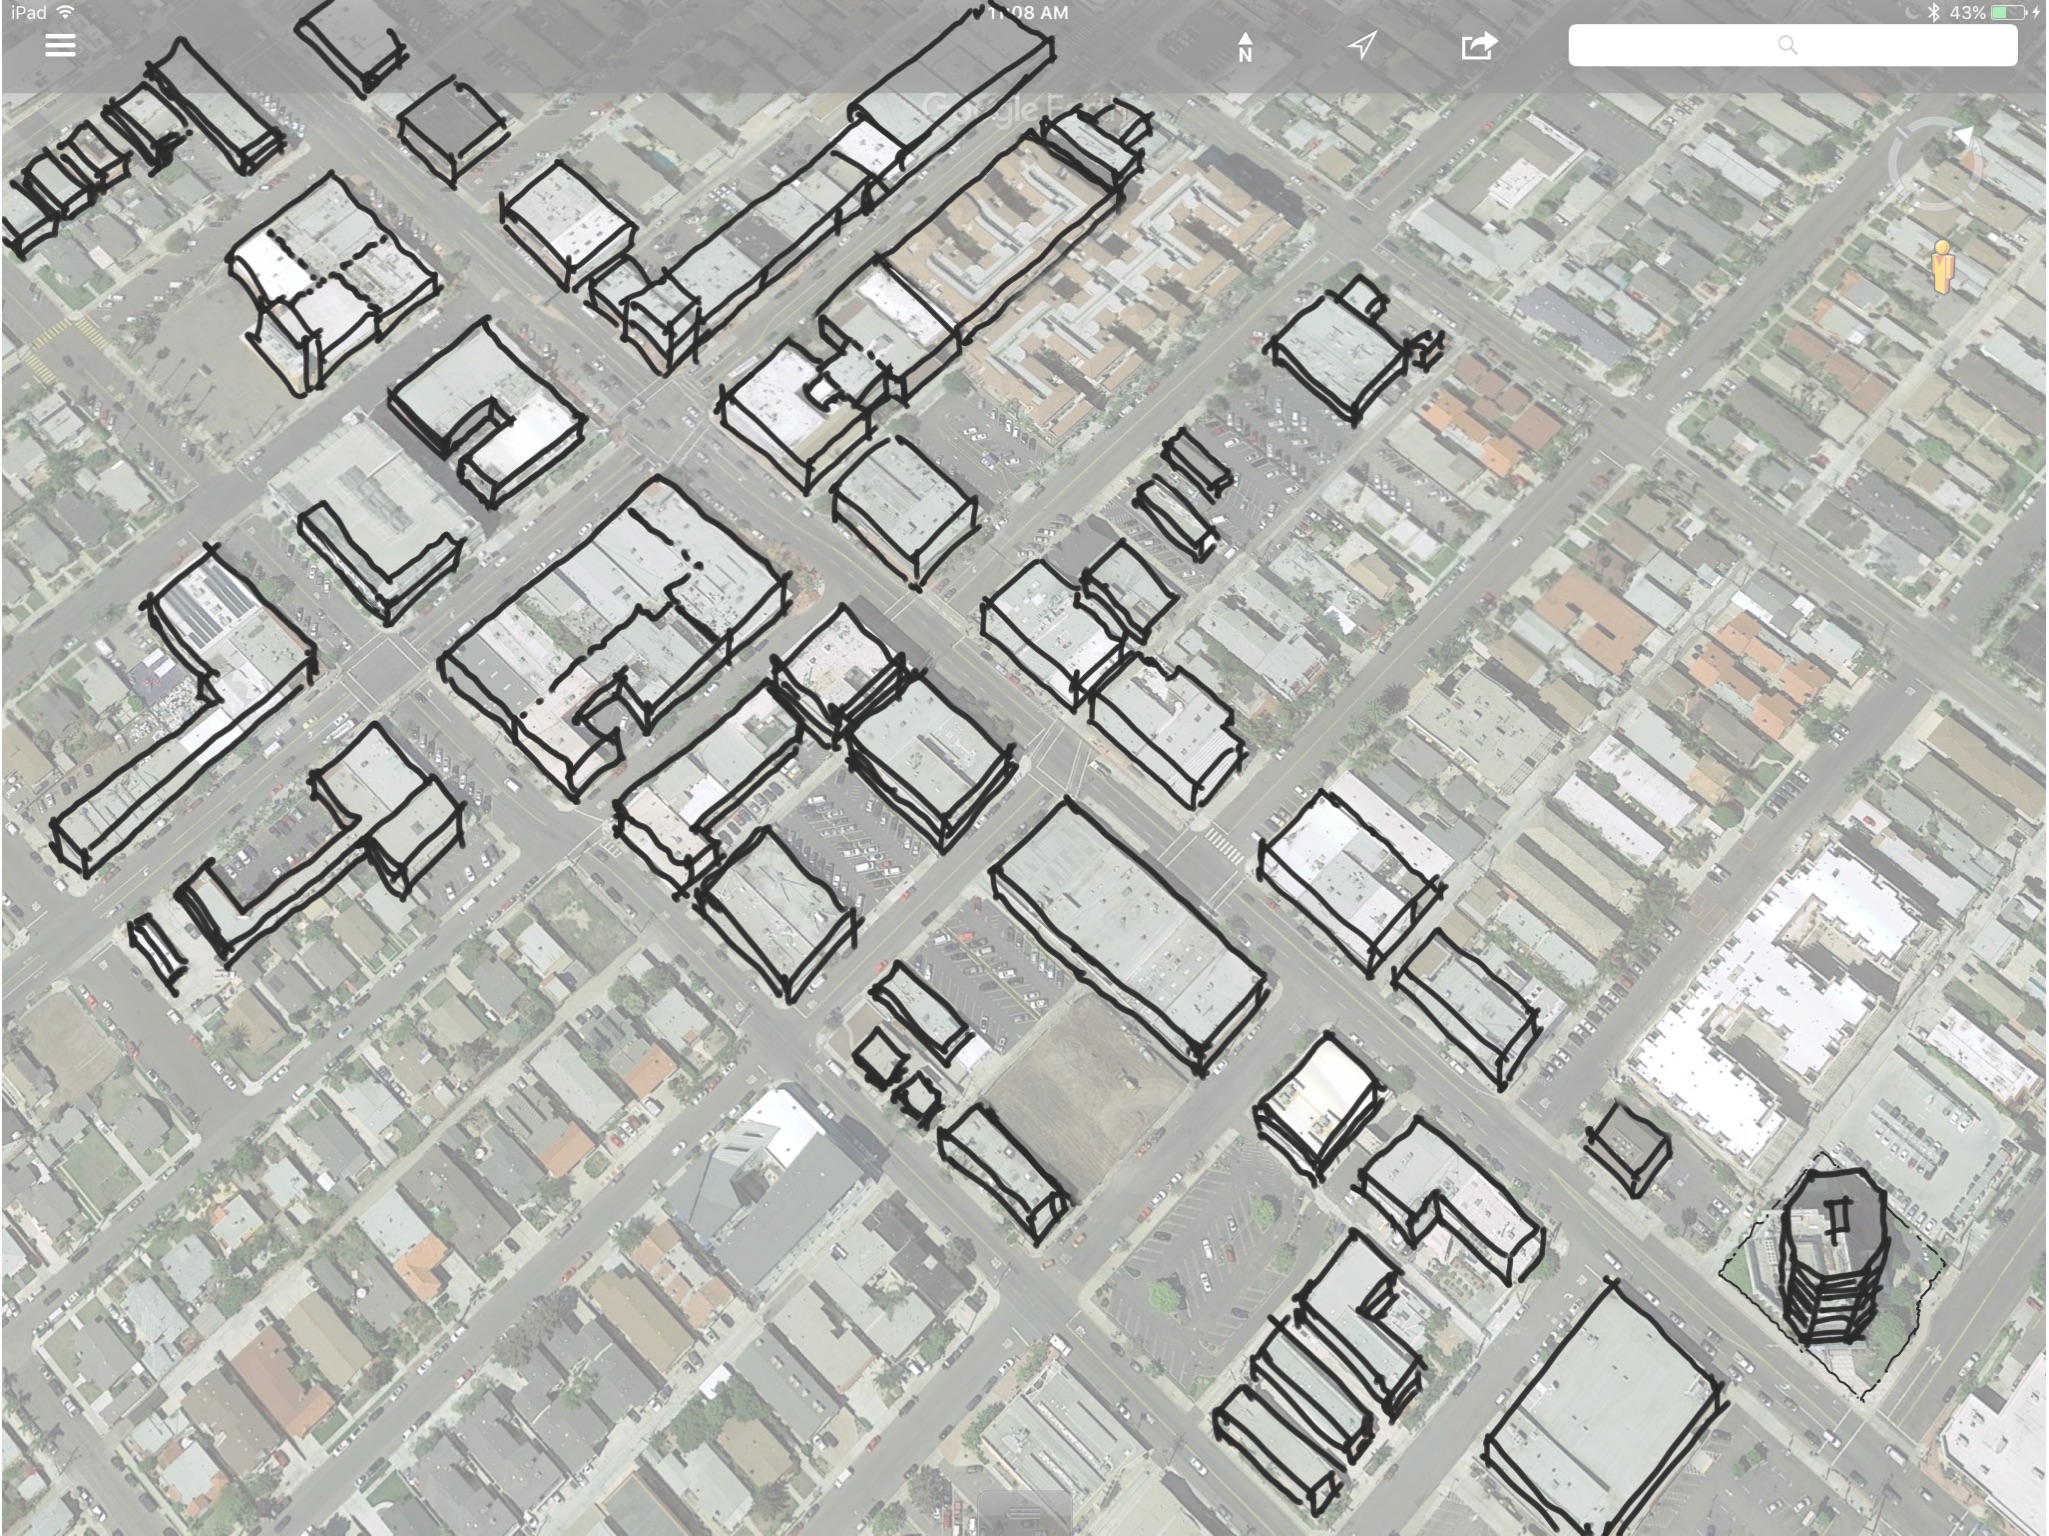Tap the my-location arrow icon

1362,45
